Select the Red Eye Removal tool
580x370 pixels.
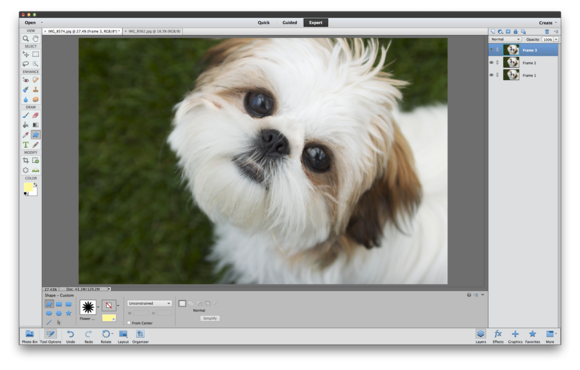(x=26, y=80)
